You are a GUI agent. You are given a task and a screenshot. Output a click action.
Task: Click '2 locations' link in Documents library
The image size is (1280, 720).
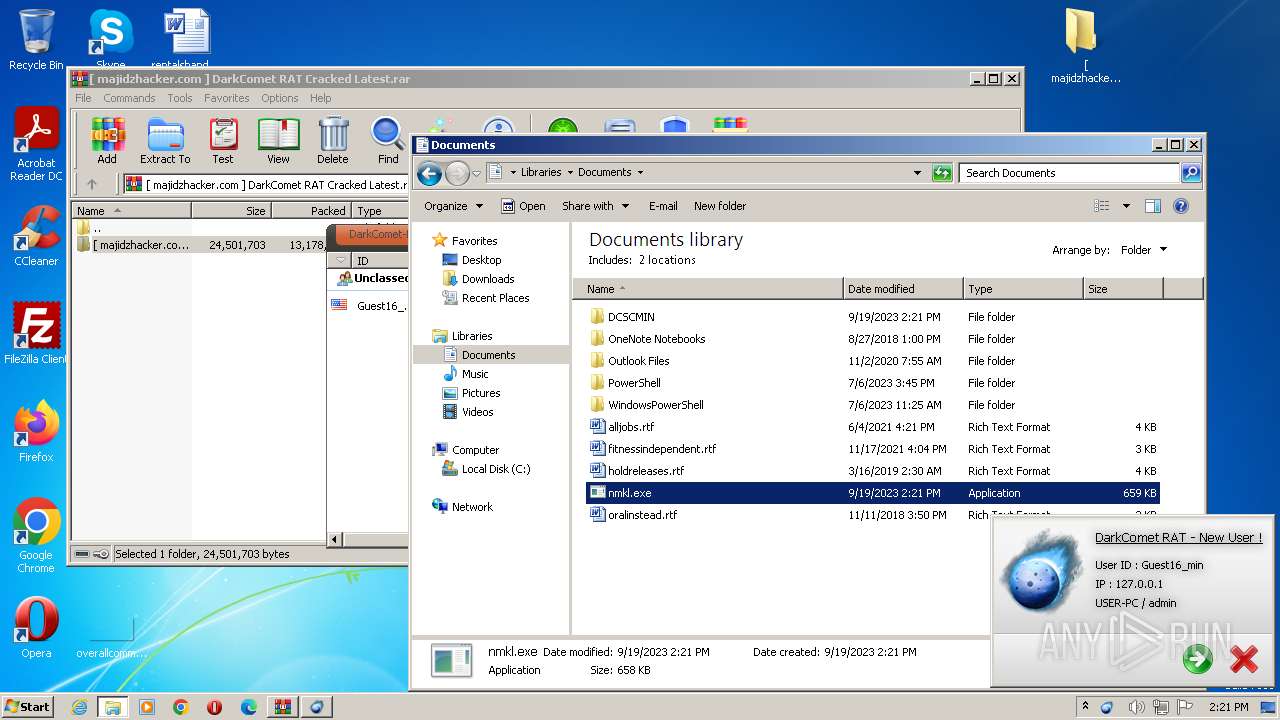point(667,260)
